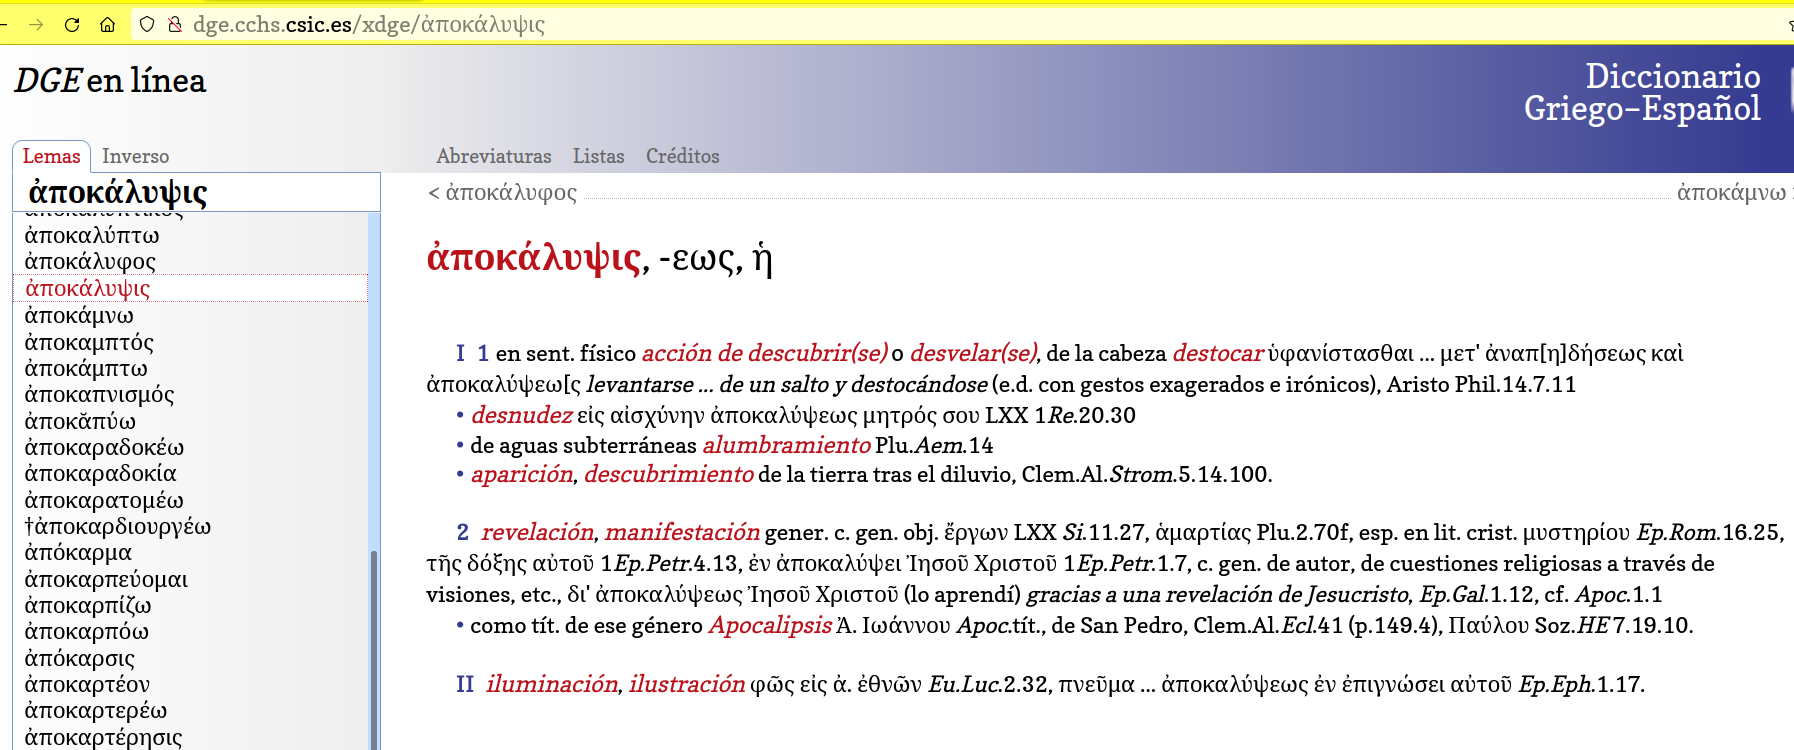Select ἀποκαπνισμός in the lemma list
The width and height of the screenshot is (1794, 750).
pyautogui.click(x=99, y=394)
